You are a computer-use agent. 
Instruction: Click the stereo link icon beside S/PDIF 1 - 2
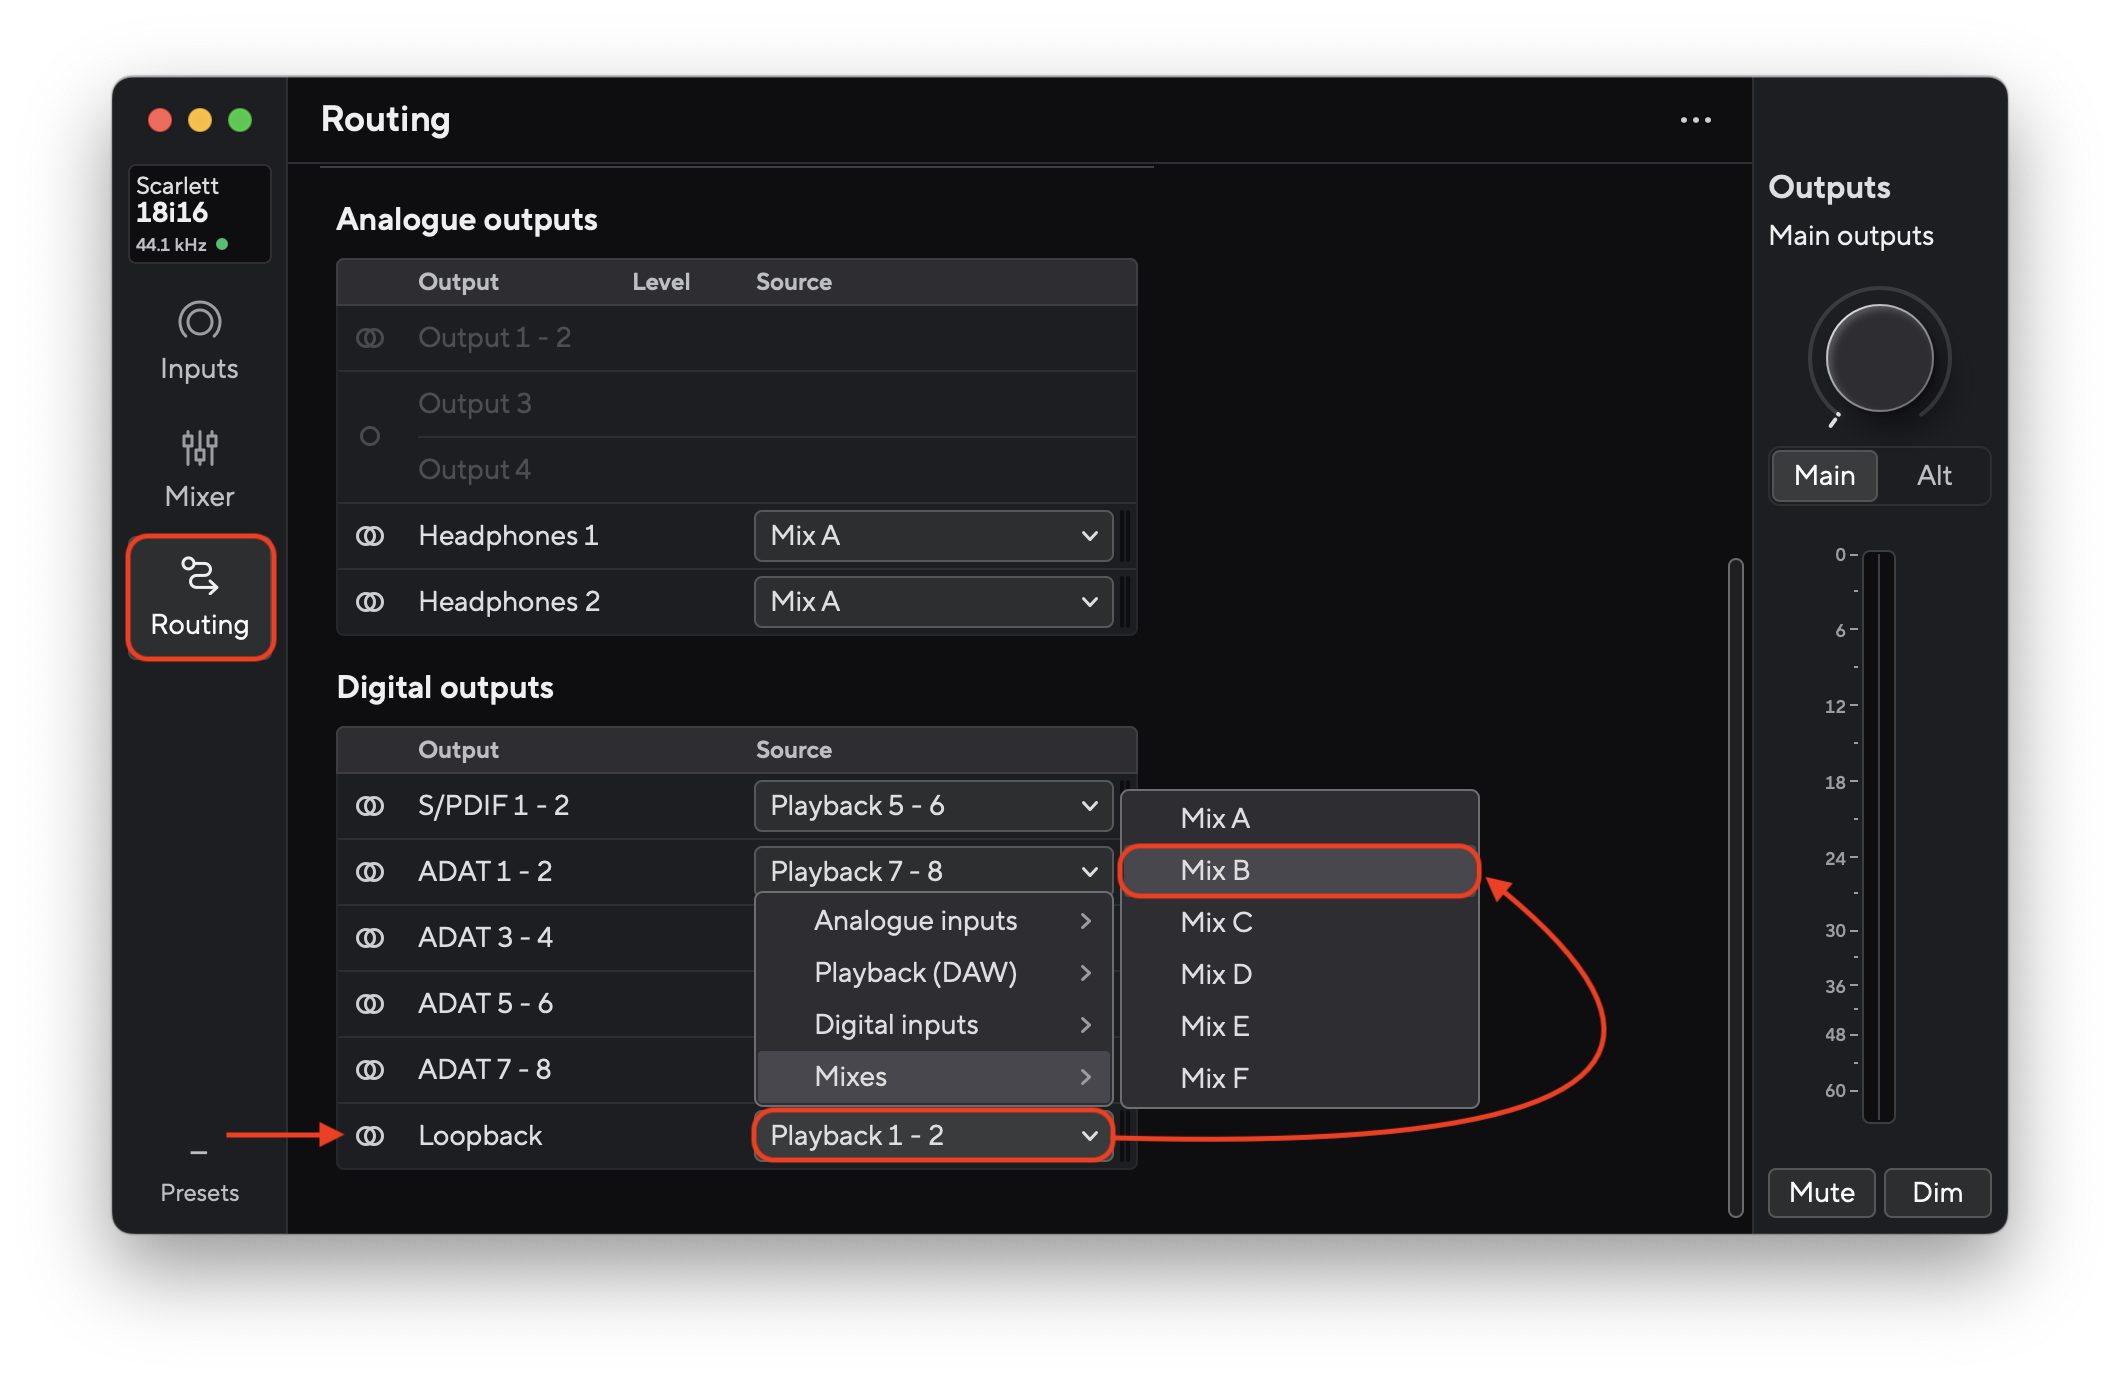(x=370, y=805)
